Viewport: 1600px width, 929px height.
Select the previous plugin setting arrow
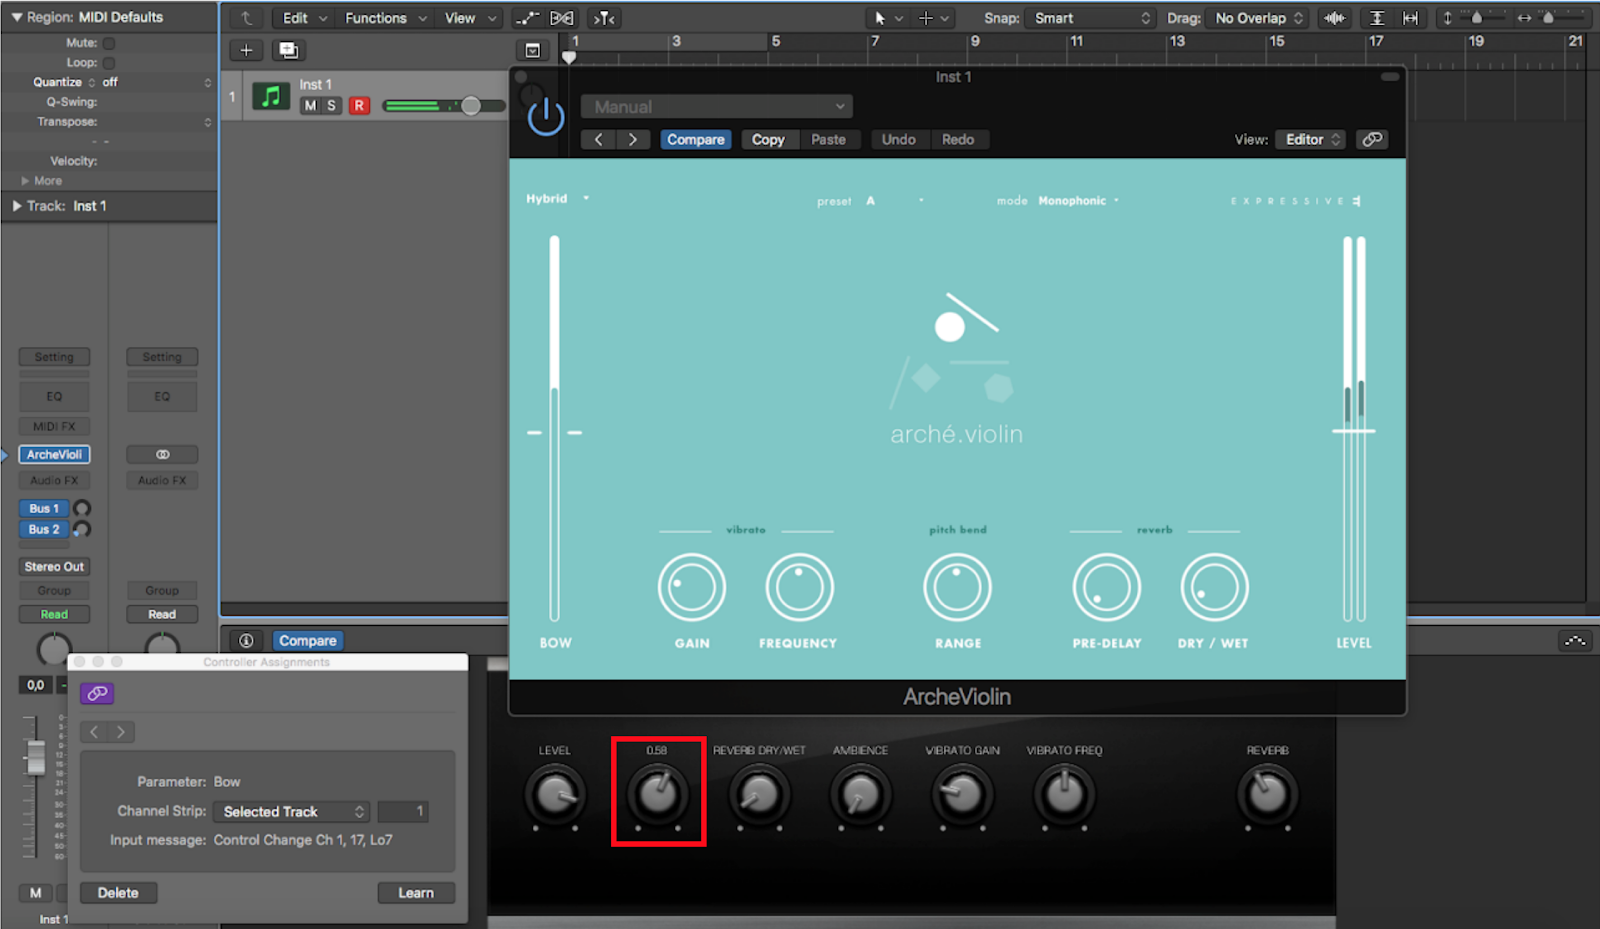[599, 140]
